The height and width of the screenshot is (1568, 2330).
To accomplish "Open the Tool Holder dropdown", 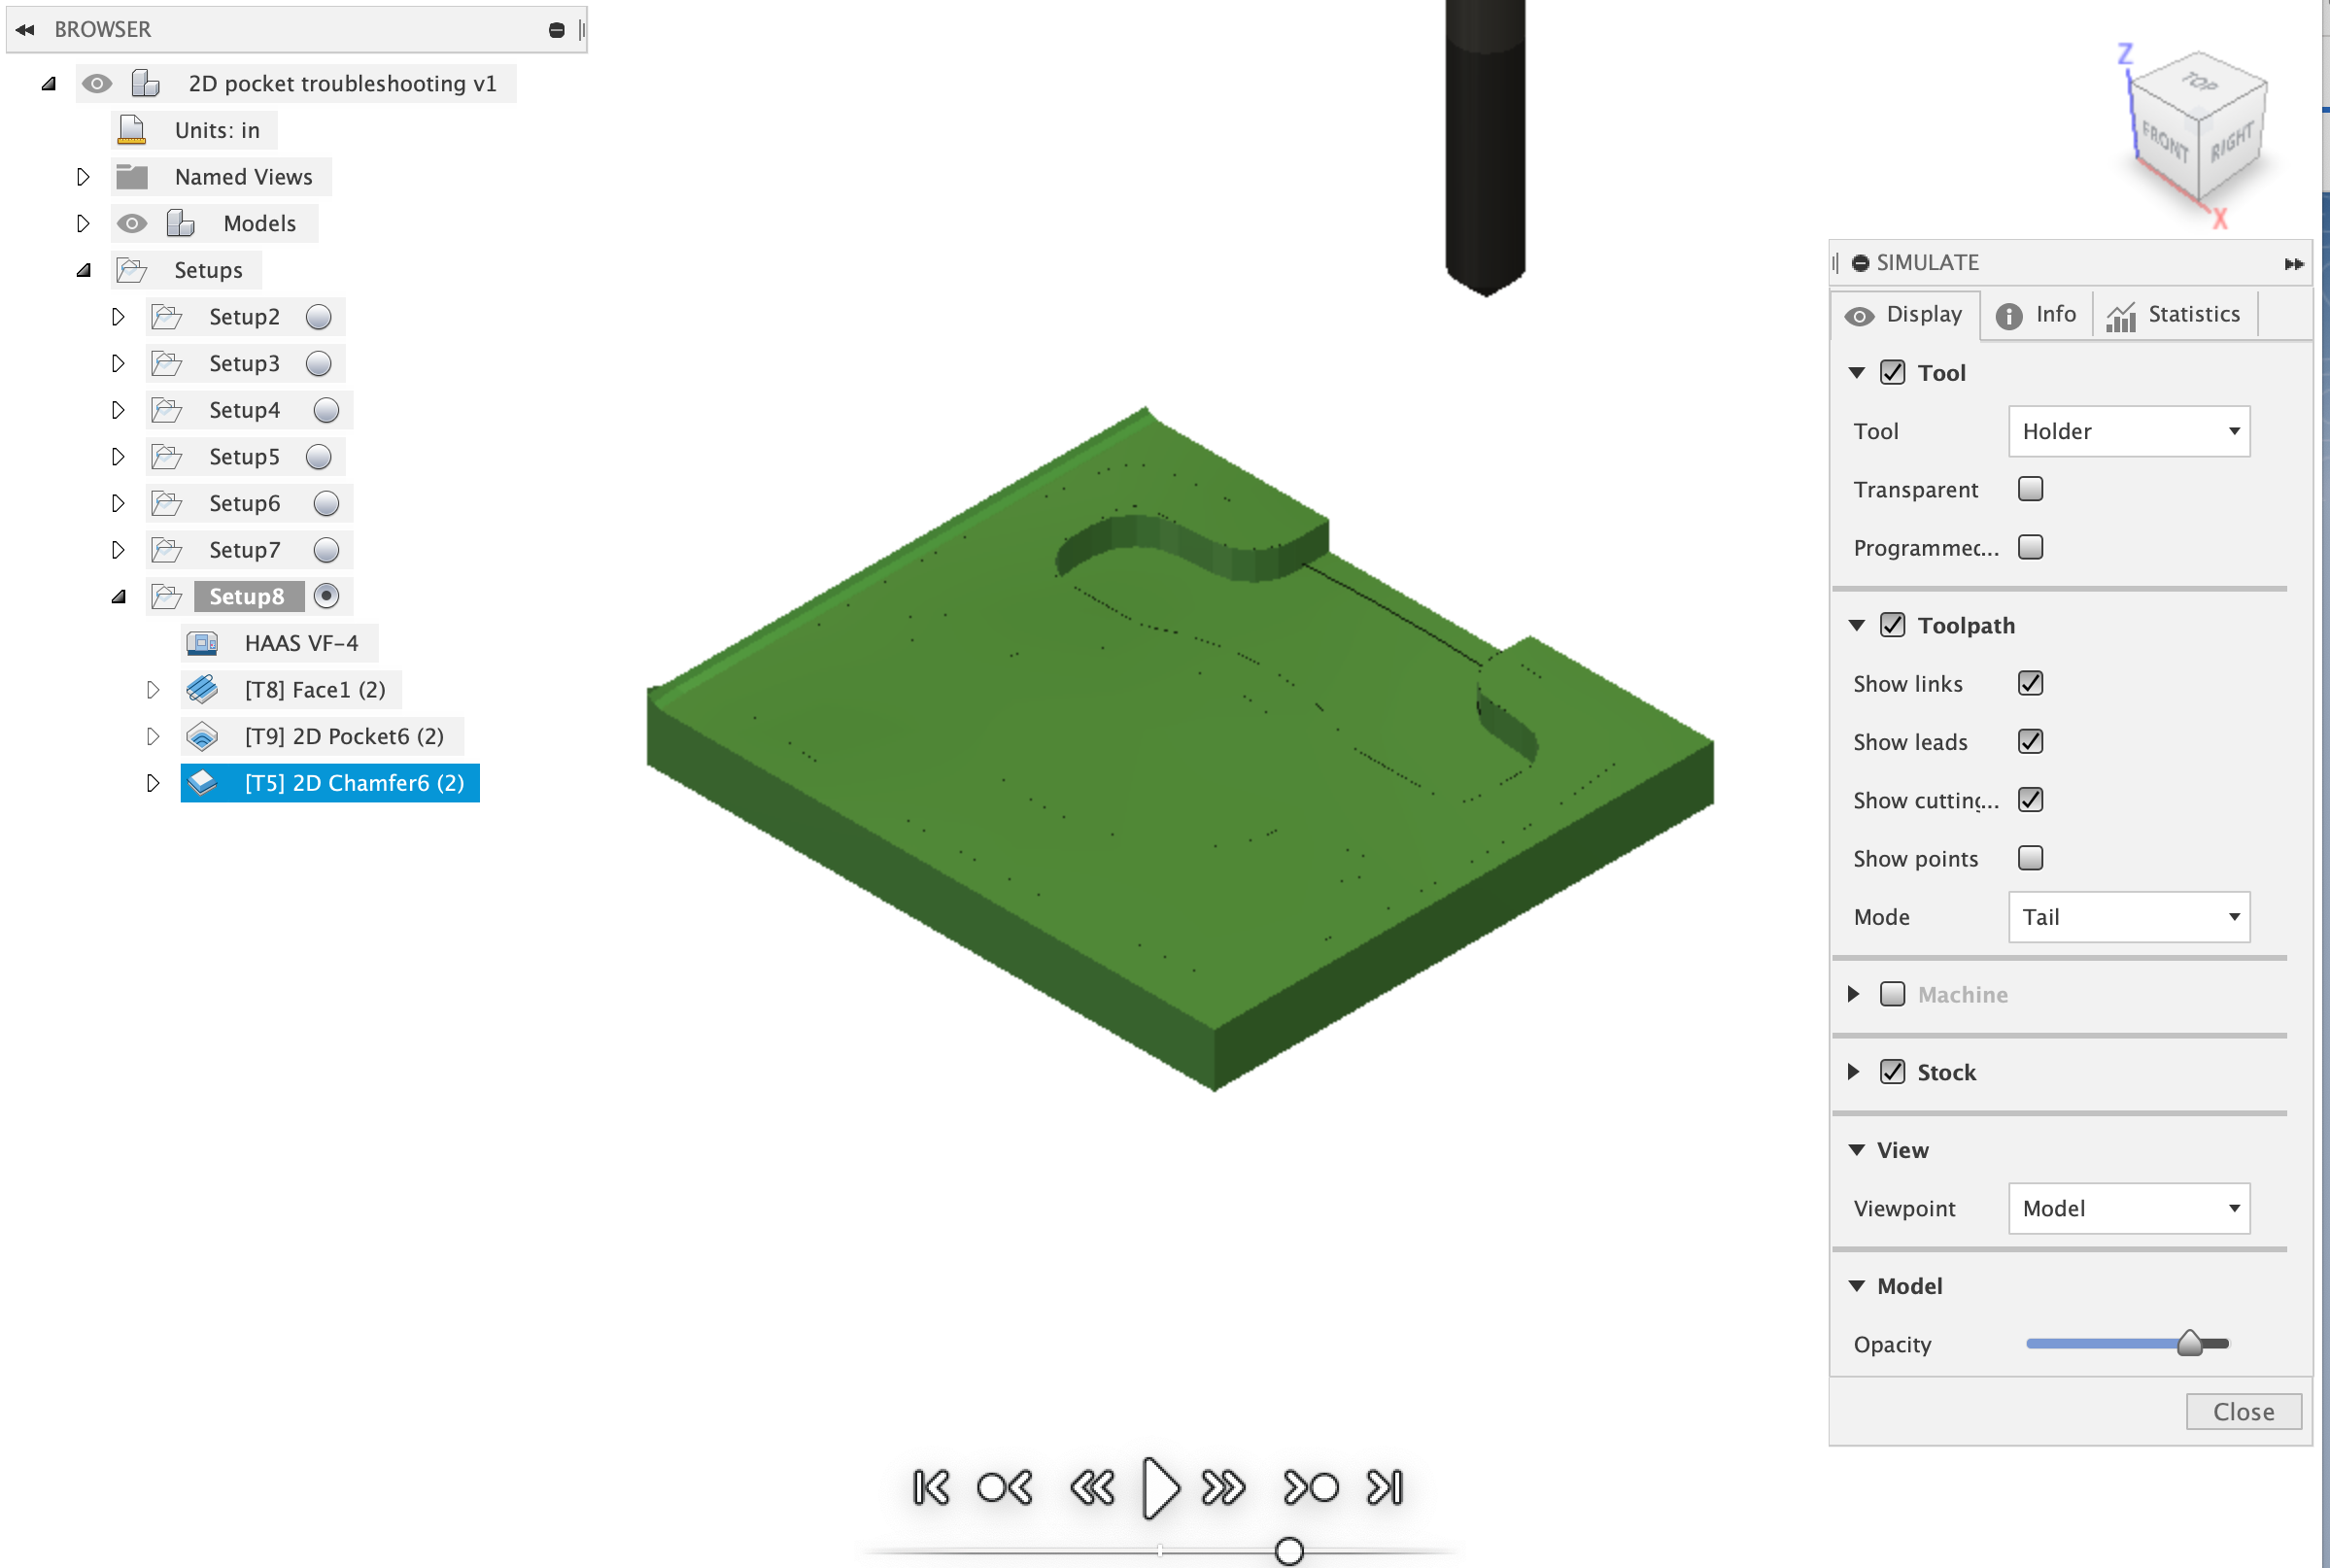I will tap(2128, 431).
